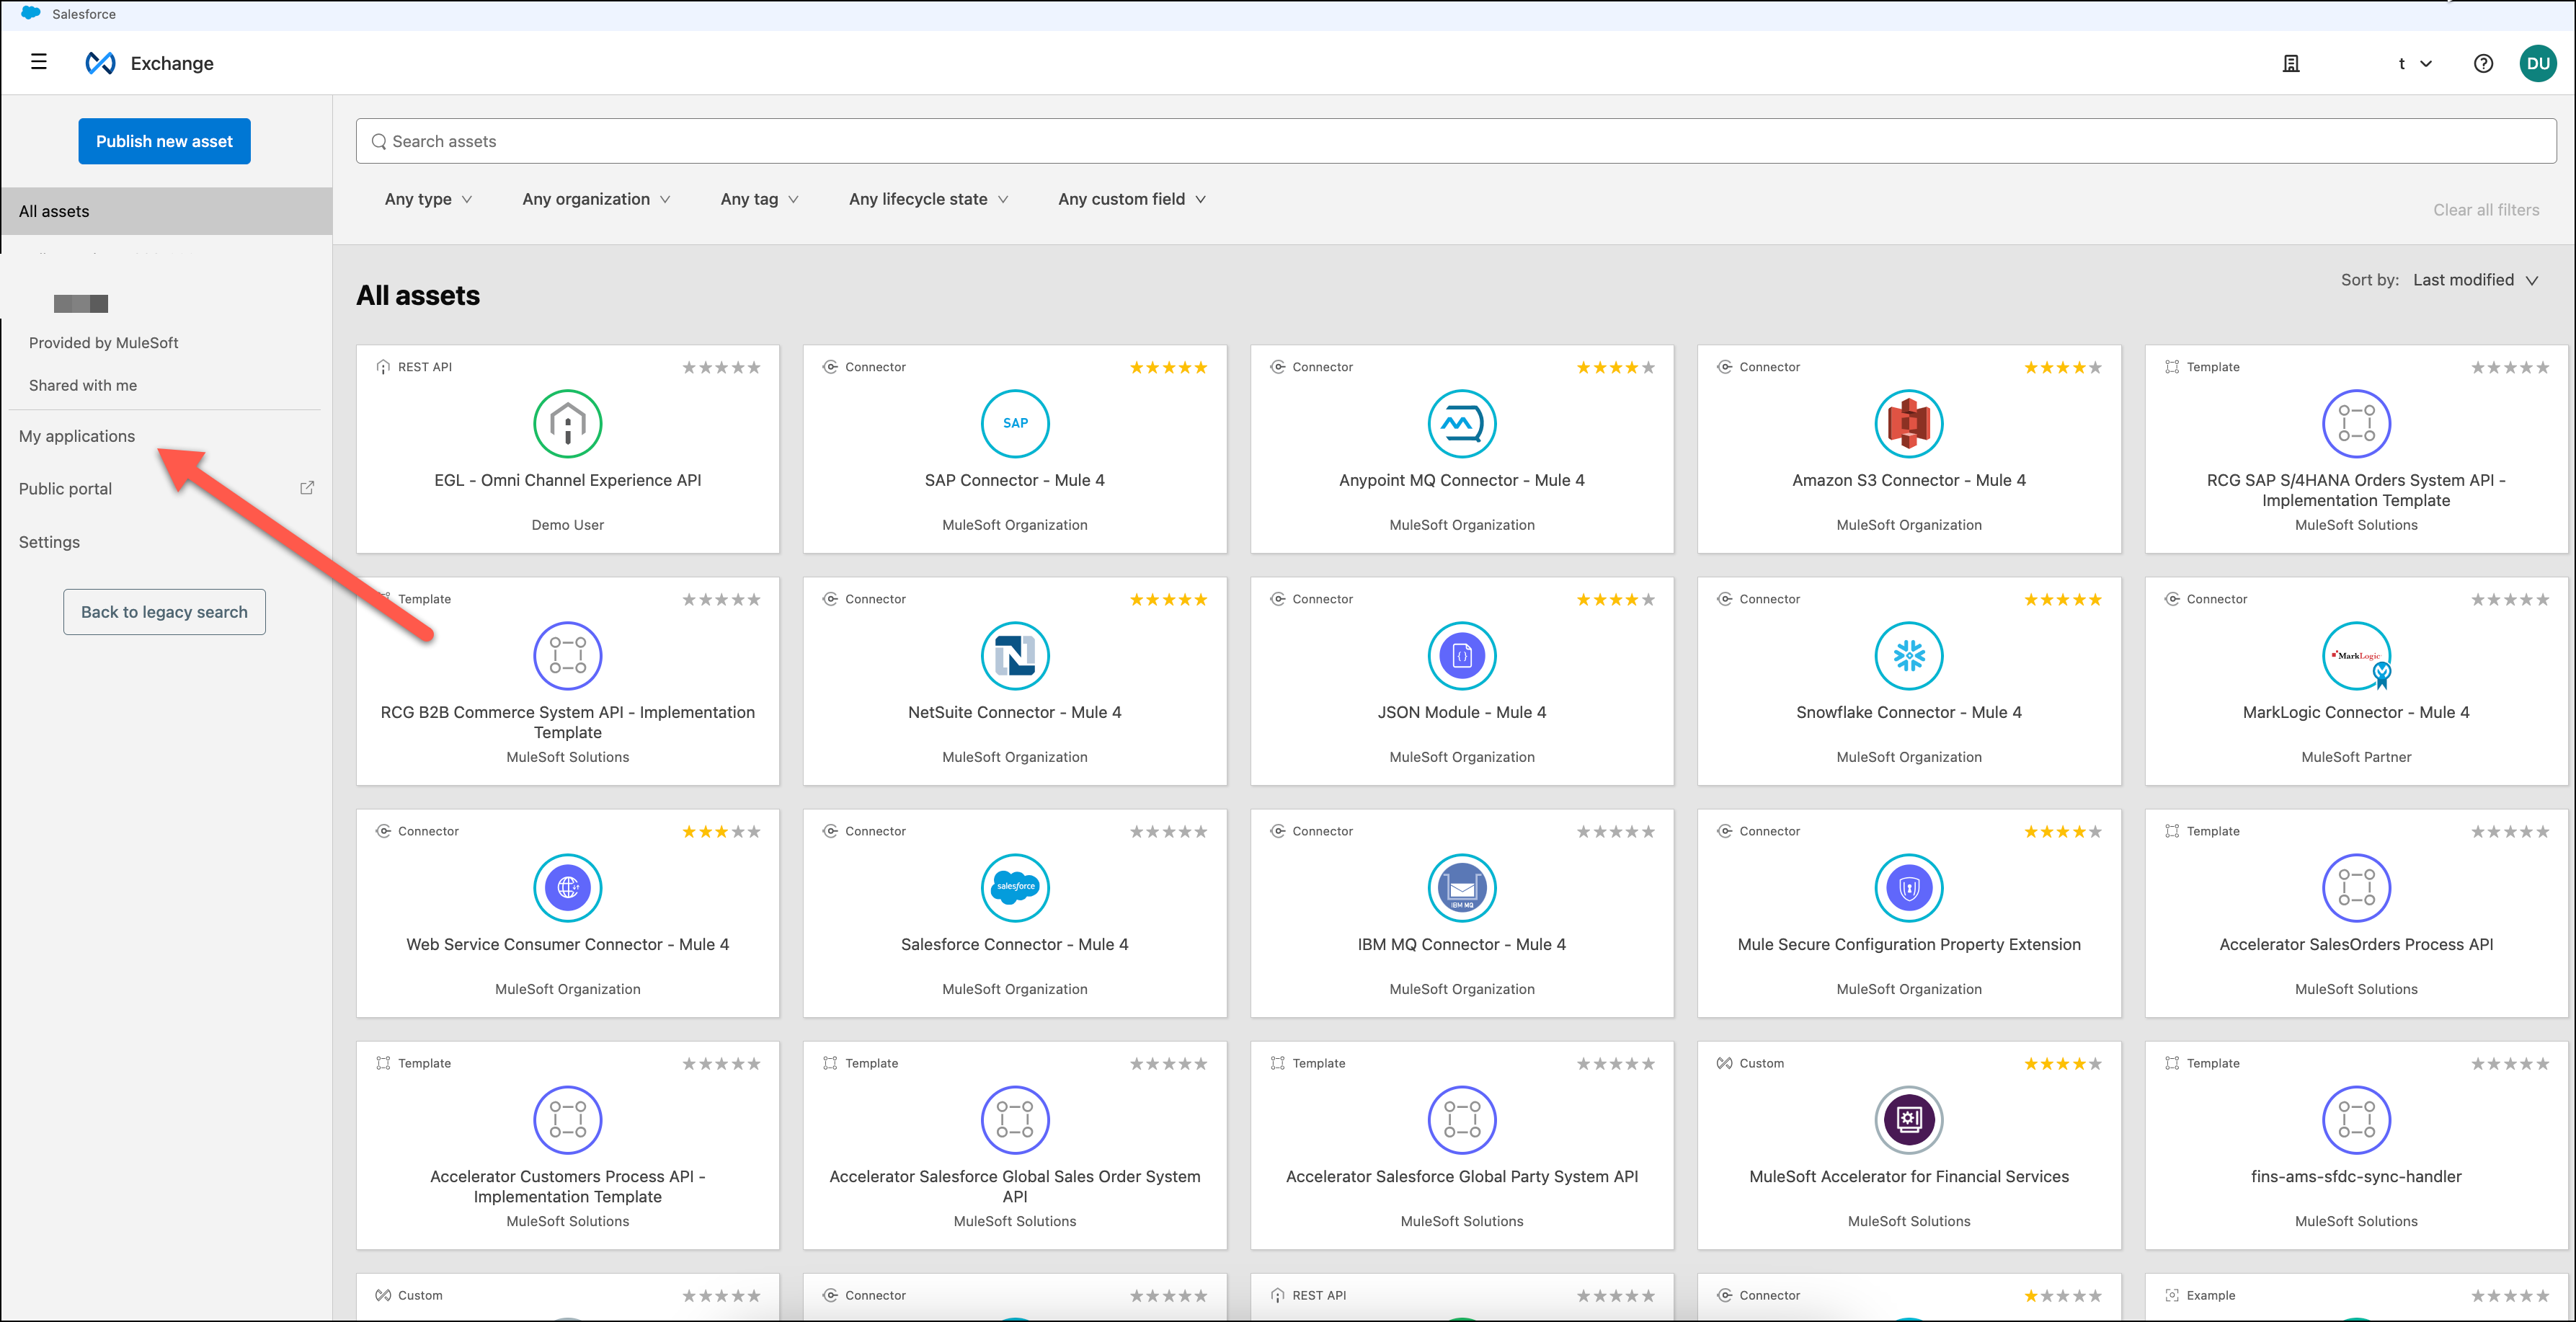Open Amazon S3 Connector - Mule 4 title

1909,480
